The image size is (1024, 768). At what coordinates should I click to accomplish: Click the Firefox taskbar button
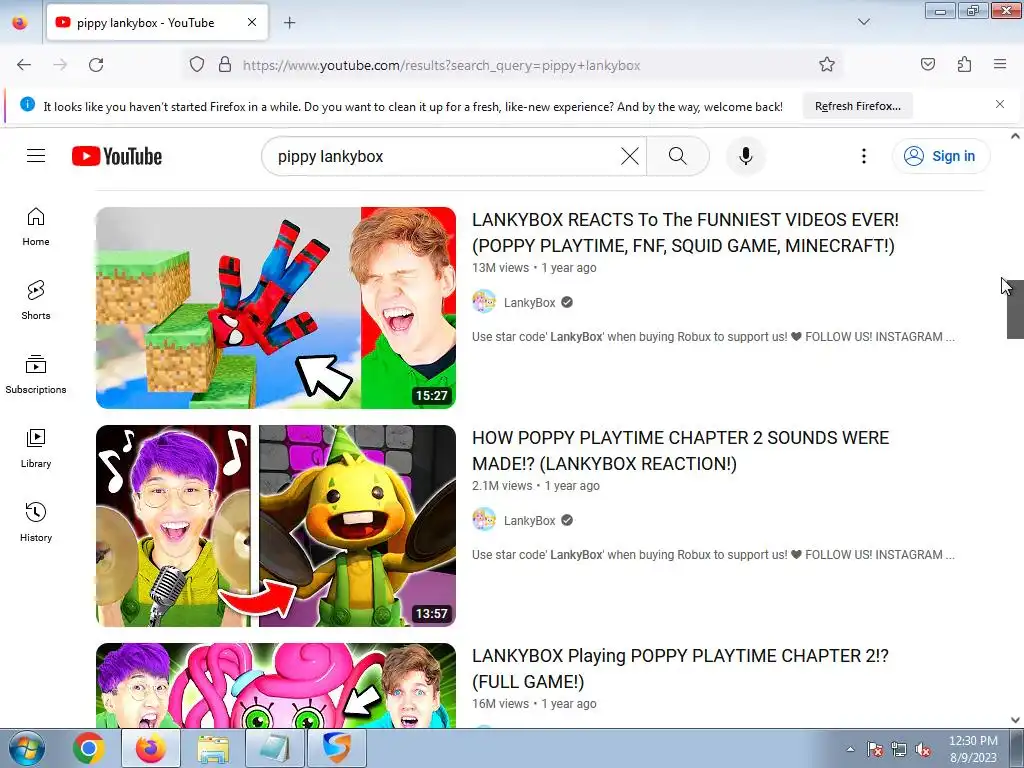coord(151,748)
